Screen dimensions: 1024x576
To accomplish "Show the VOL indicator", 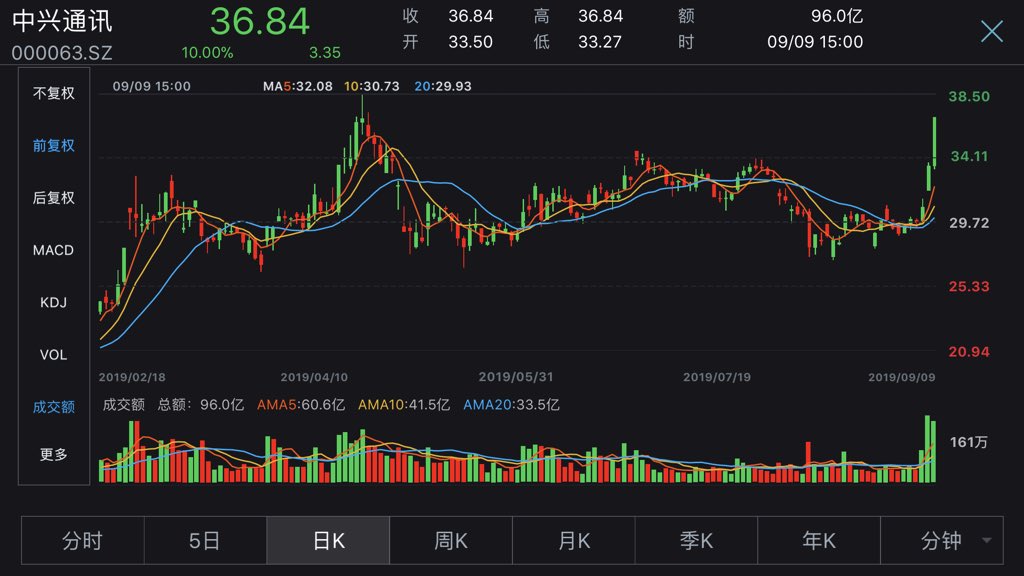I will pyautogui.click(x=54, y=355).
